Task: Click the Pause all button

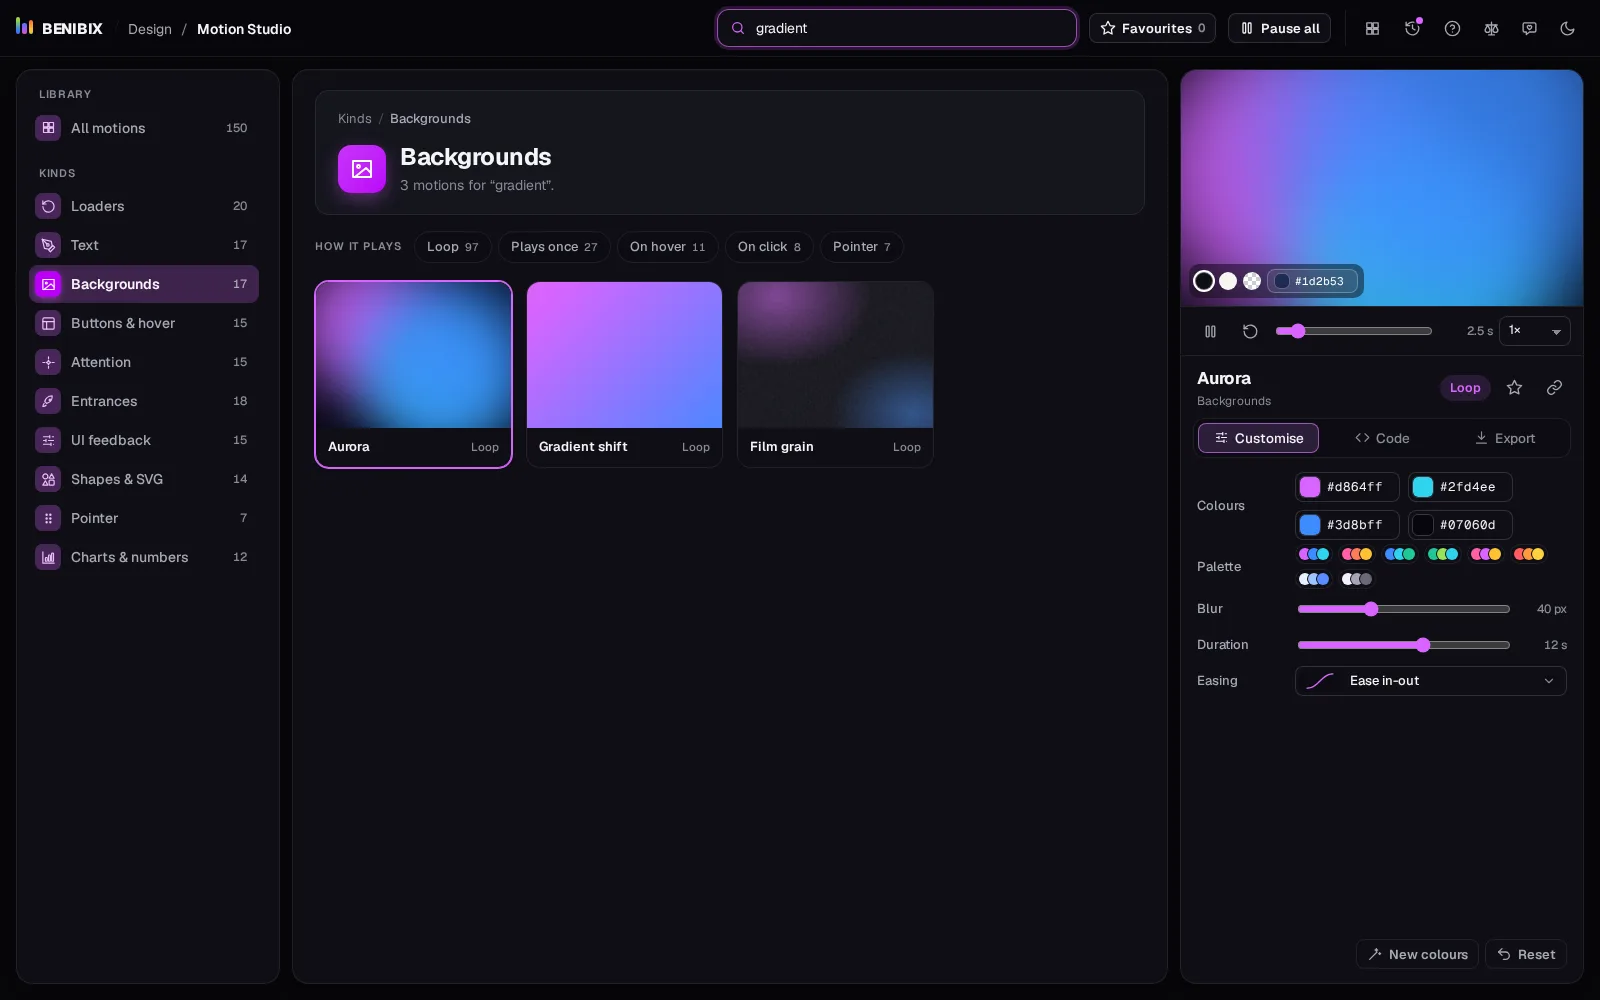Action: click(x=1279, y=28)
